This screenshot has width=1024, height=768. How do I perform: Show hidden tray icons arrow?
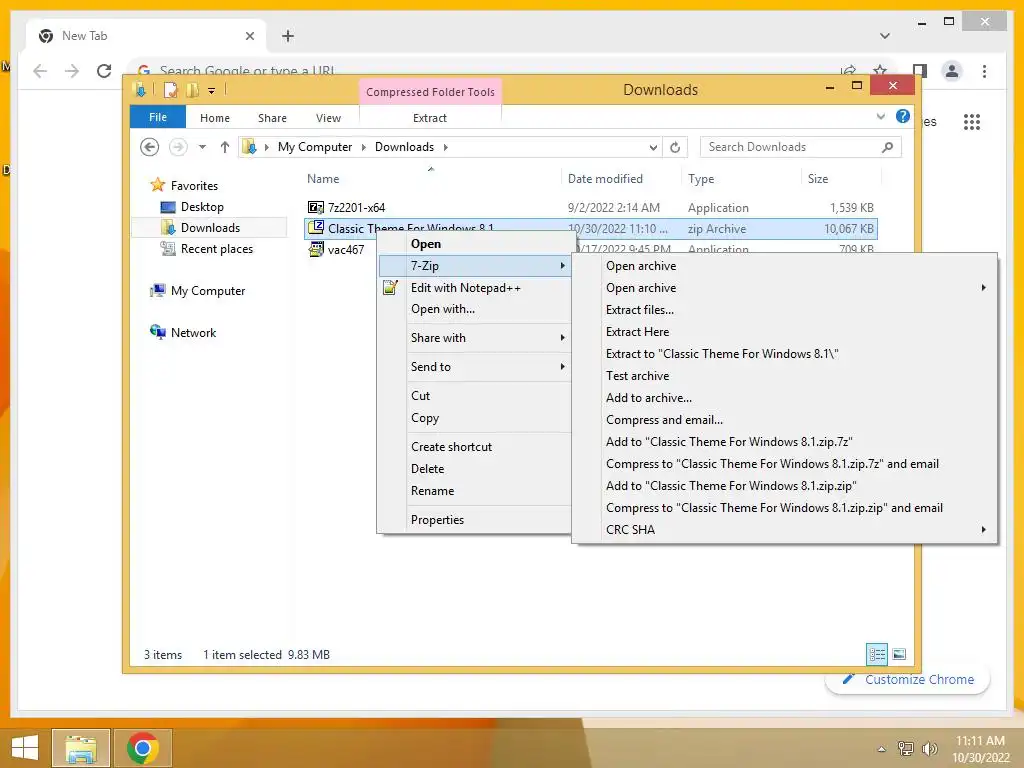tap(882, 749)
